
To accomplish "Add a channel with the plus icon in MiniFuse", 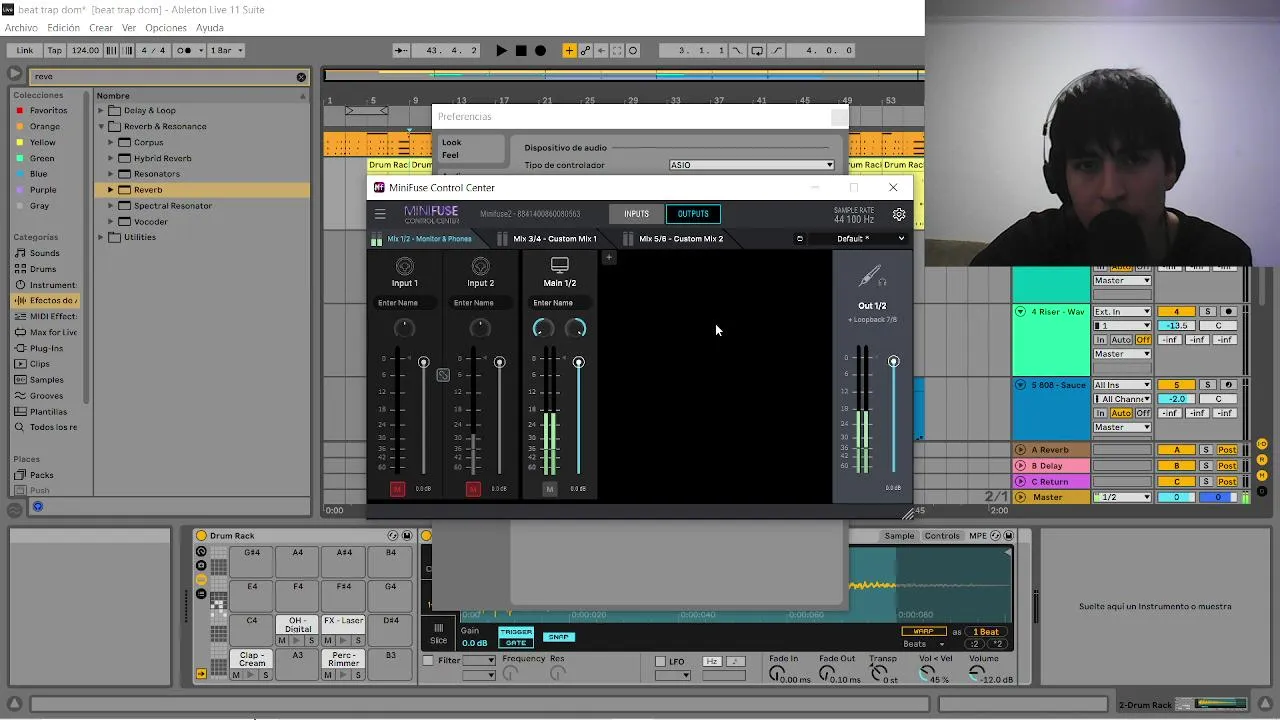I will point(608,257).
